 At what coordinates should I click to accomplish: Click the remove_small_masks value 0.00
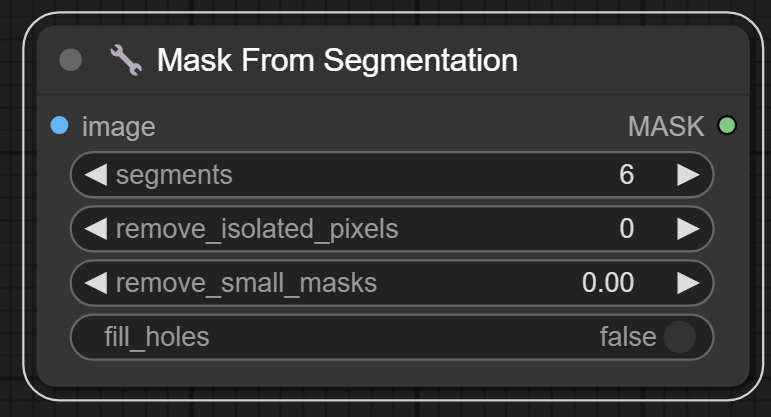pyautogui.click(x=608, y=283)
